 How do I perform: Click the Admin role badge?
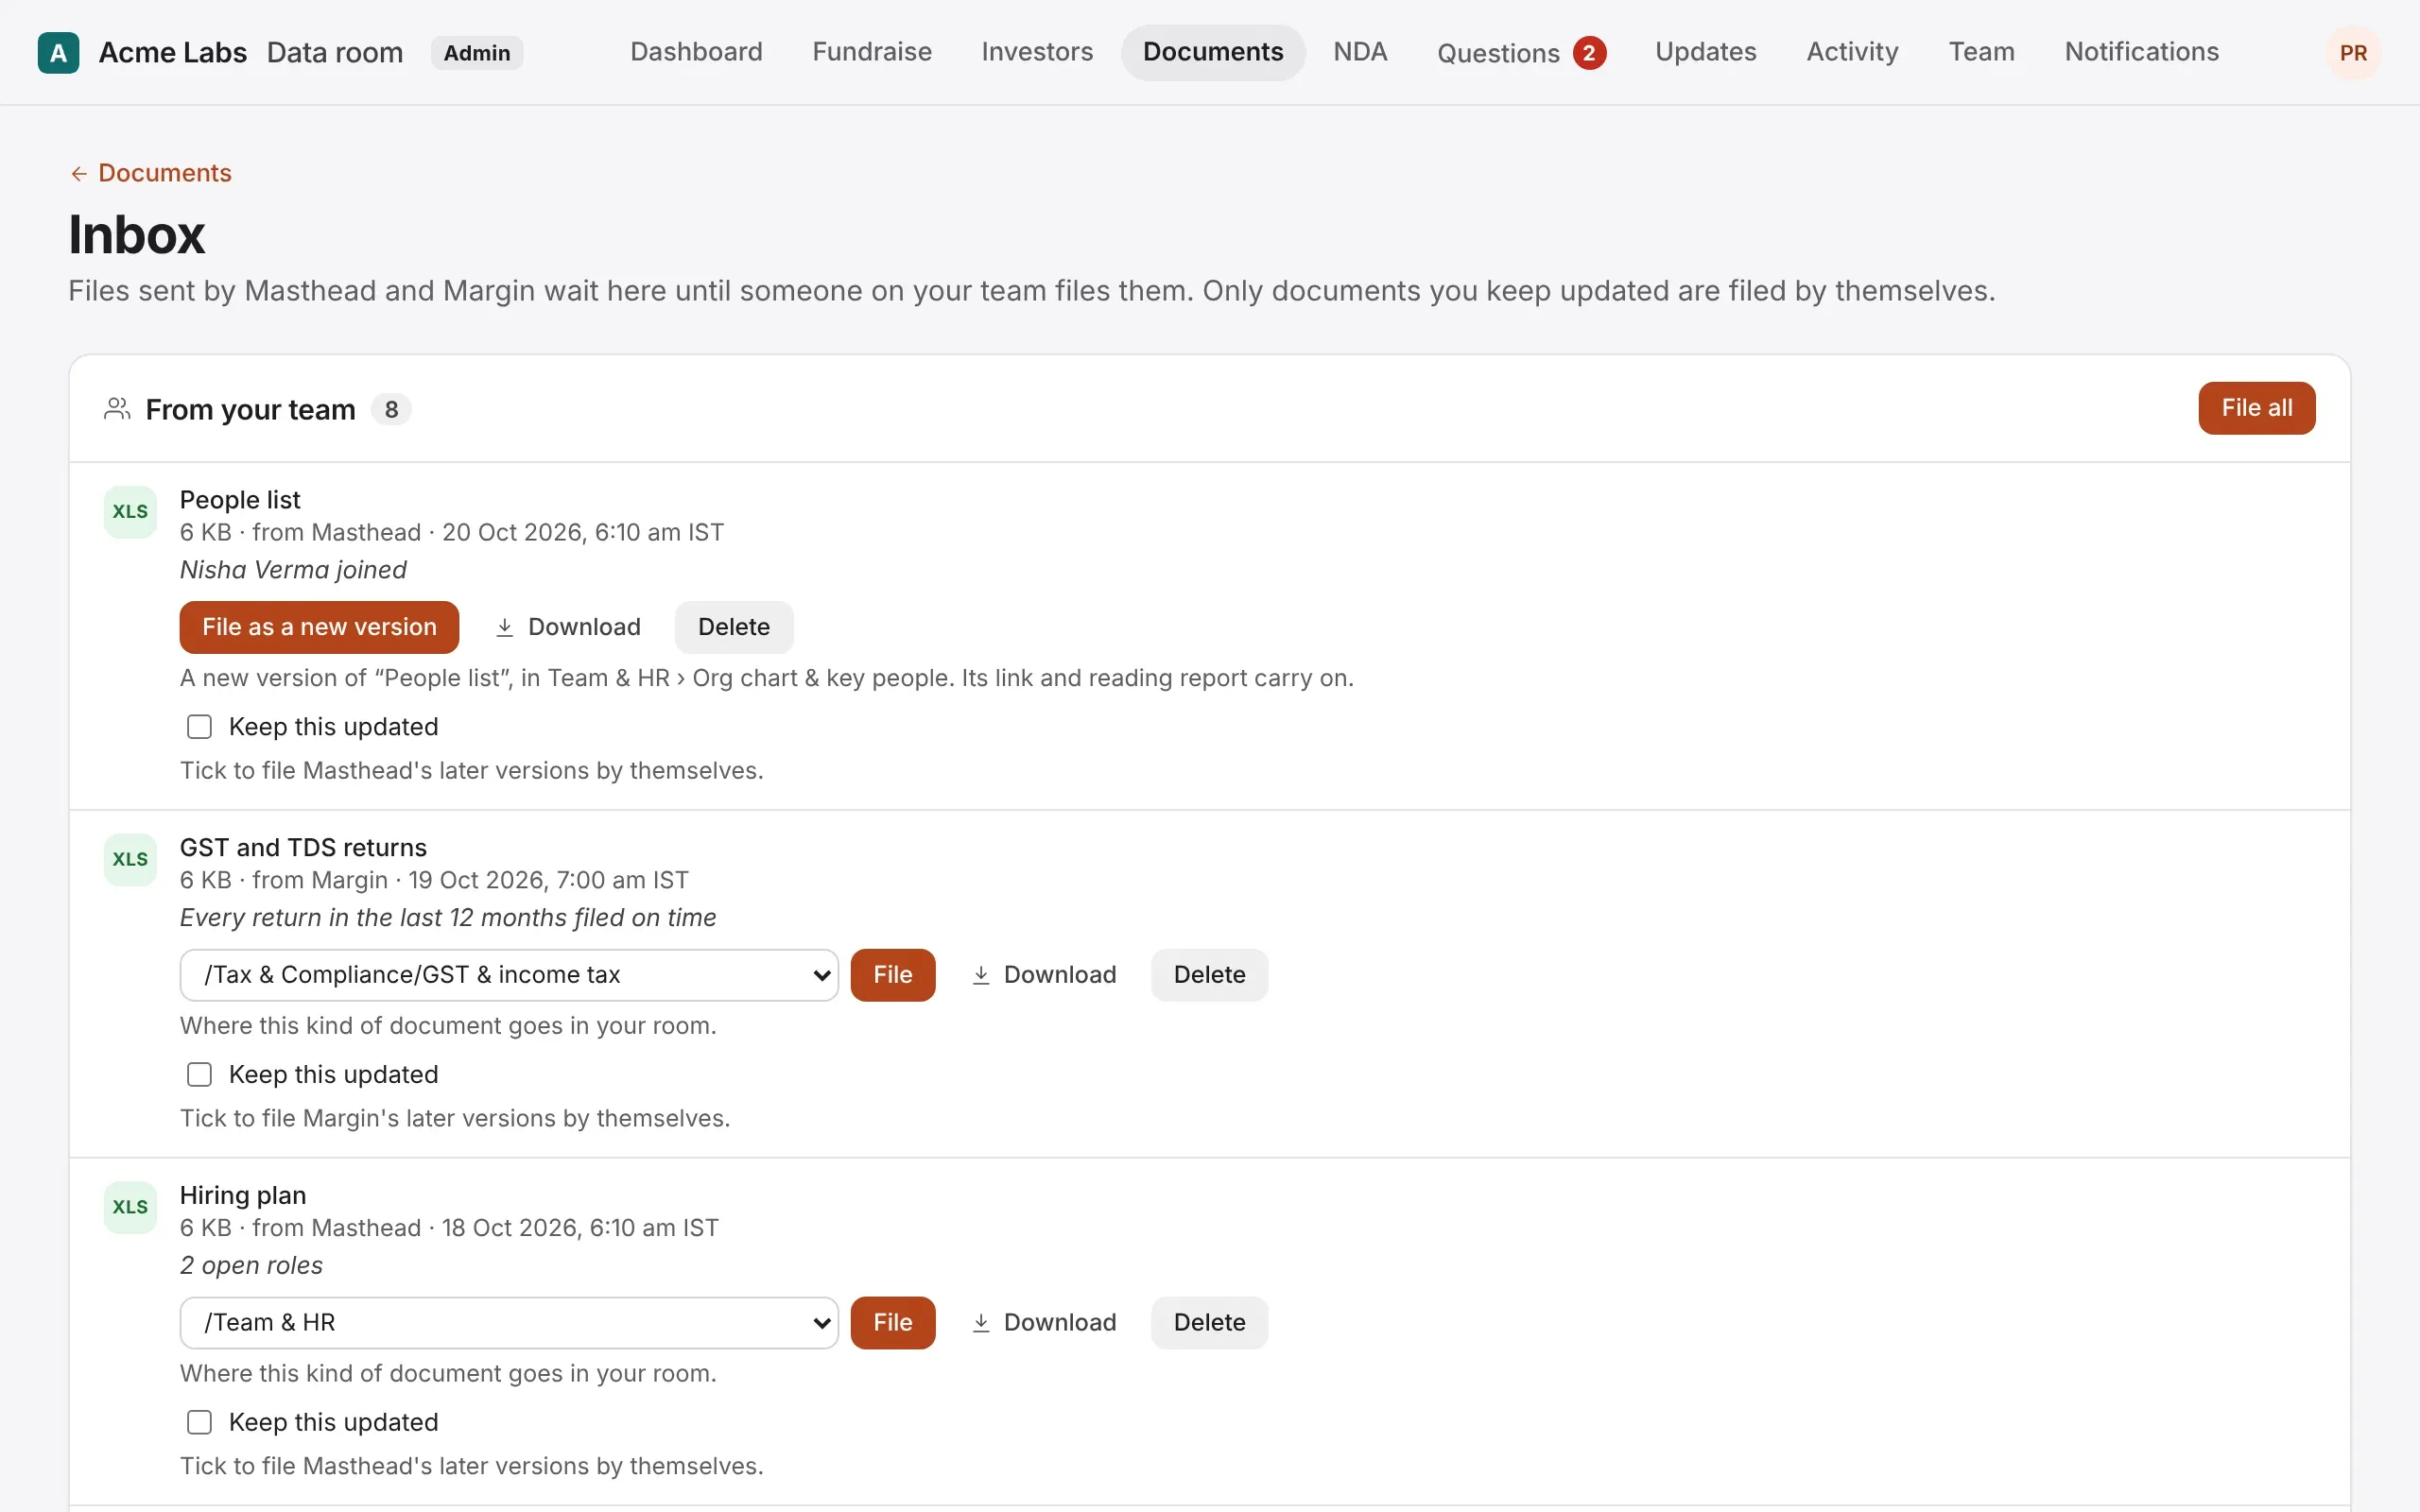[x=477, y=53]
